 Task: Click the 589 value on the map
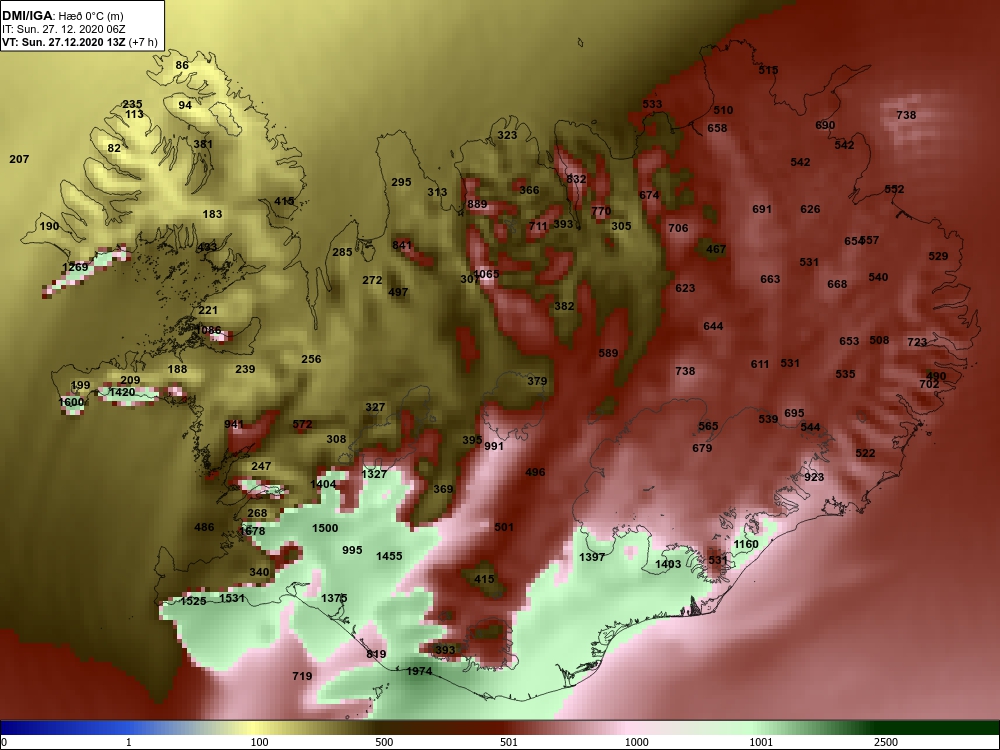tap(608, 353)
